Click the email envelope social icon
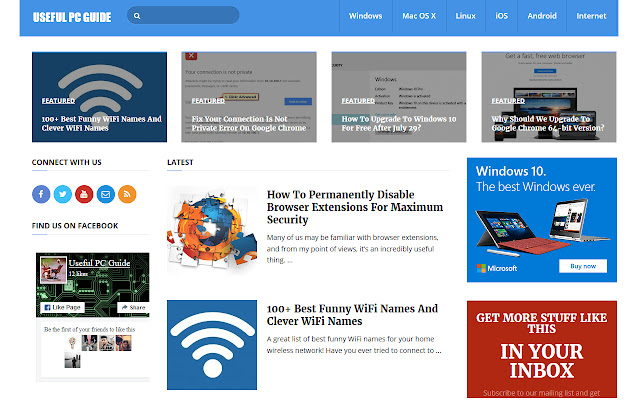The width and height of the screenshot is (640, 400). click(106, 194)
